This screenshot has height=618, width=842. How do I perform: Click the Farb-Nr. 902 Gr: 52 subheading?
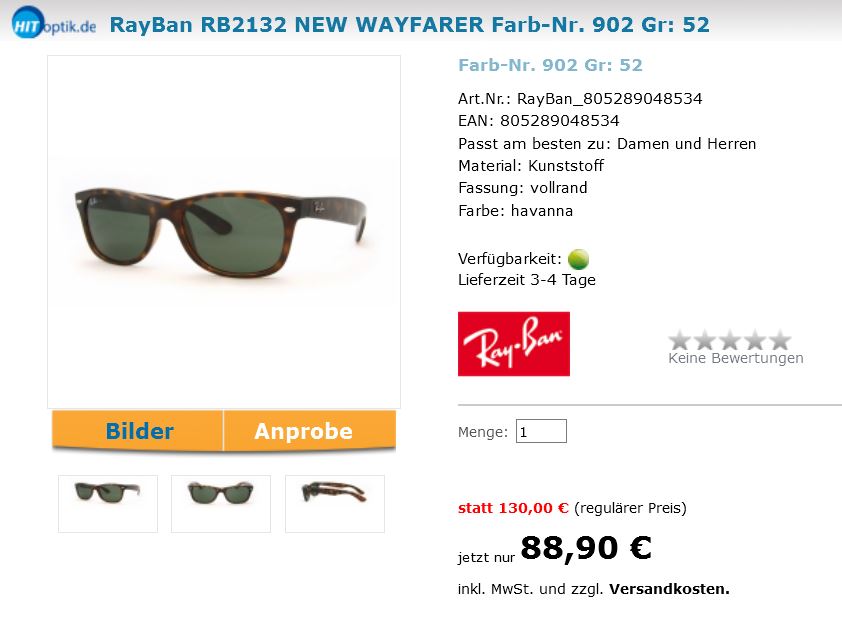550,65
